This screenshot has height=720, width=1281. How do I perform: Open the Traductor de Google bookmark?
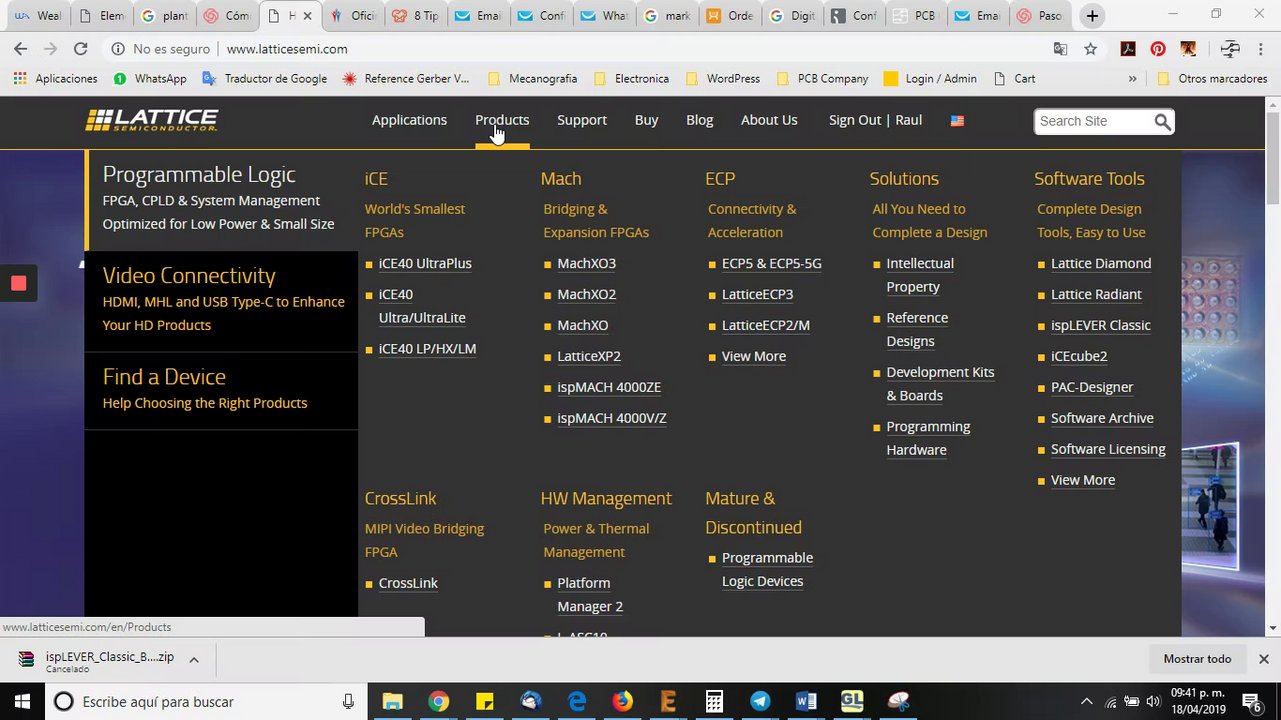coord(265,78)
